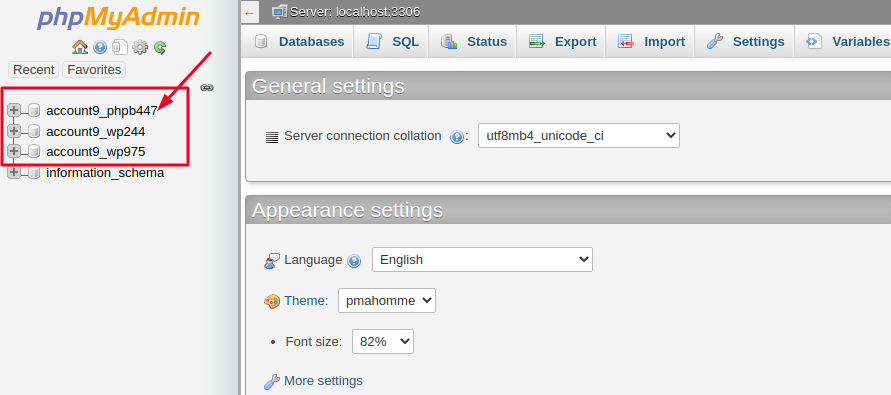
Task: Open the Export tab
Action: (x=562, y=41)
